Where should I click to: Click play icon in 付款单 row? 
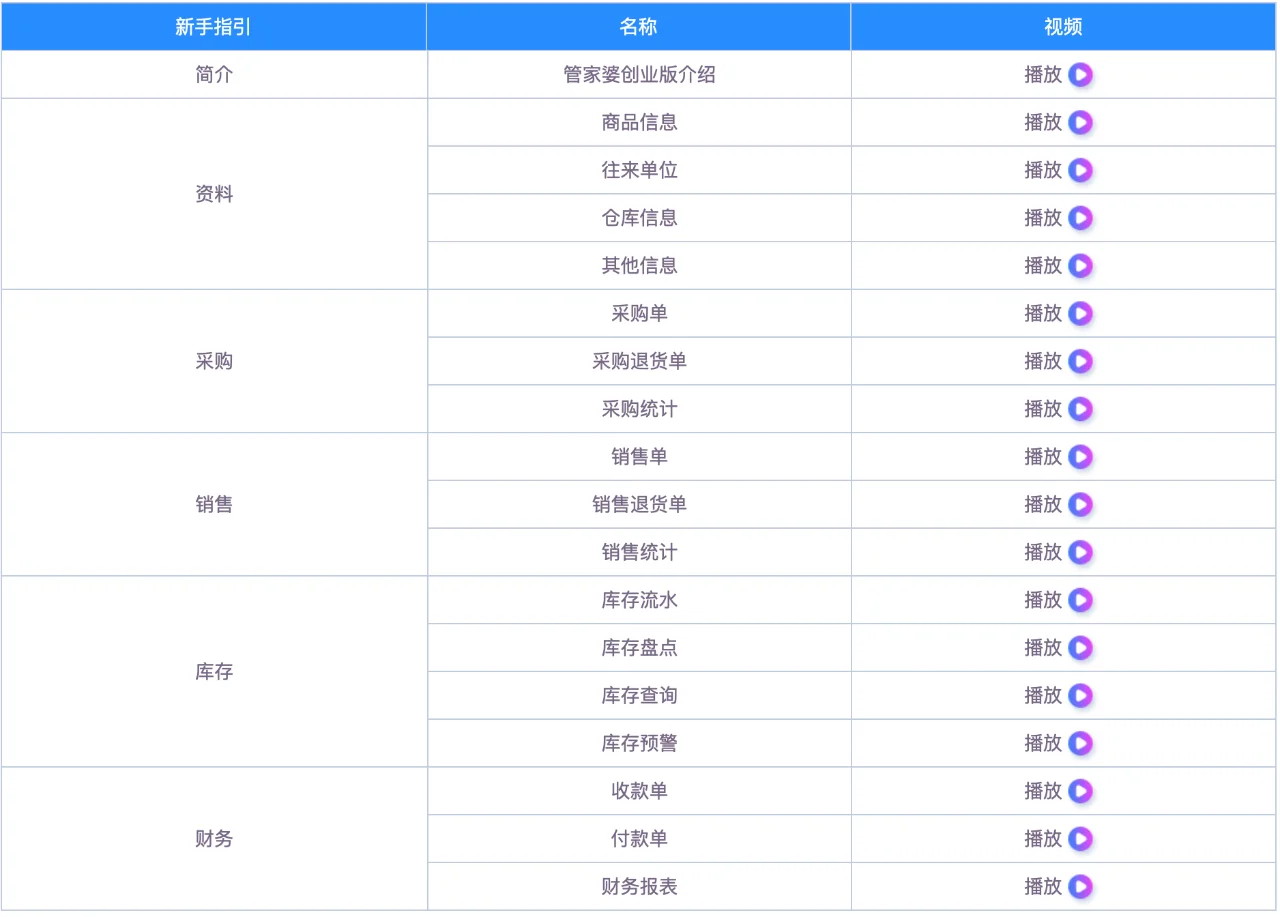(1080, 839)
